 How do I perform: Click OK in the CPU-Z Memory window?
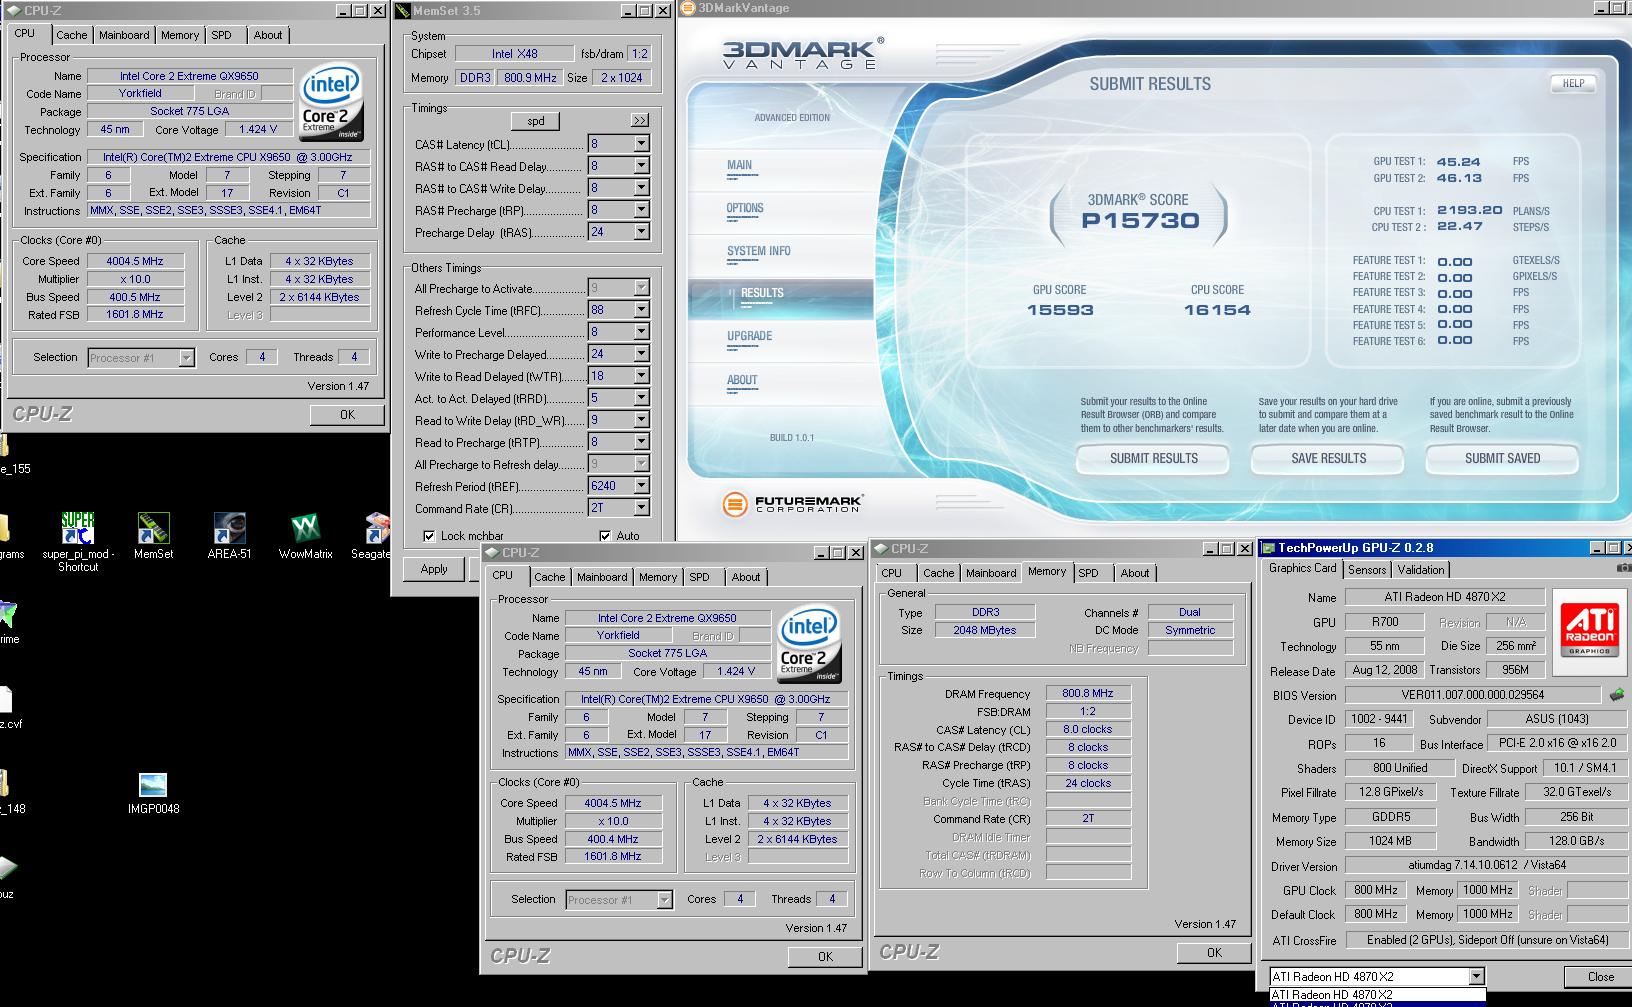(1214, 953)
